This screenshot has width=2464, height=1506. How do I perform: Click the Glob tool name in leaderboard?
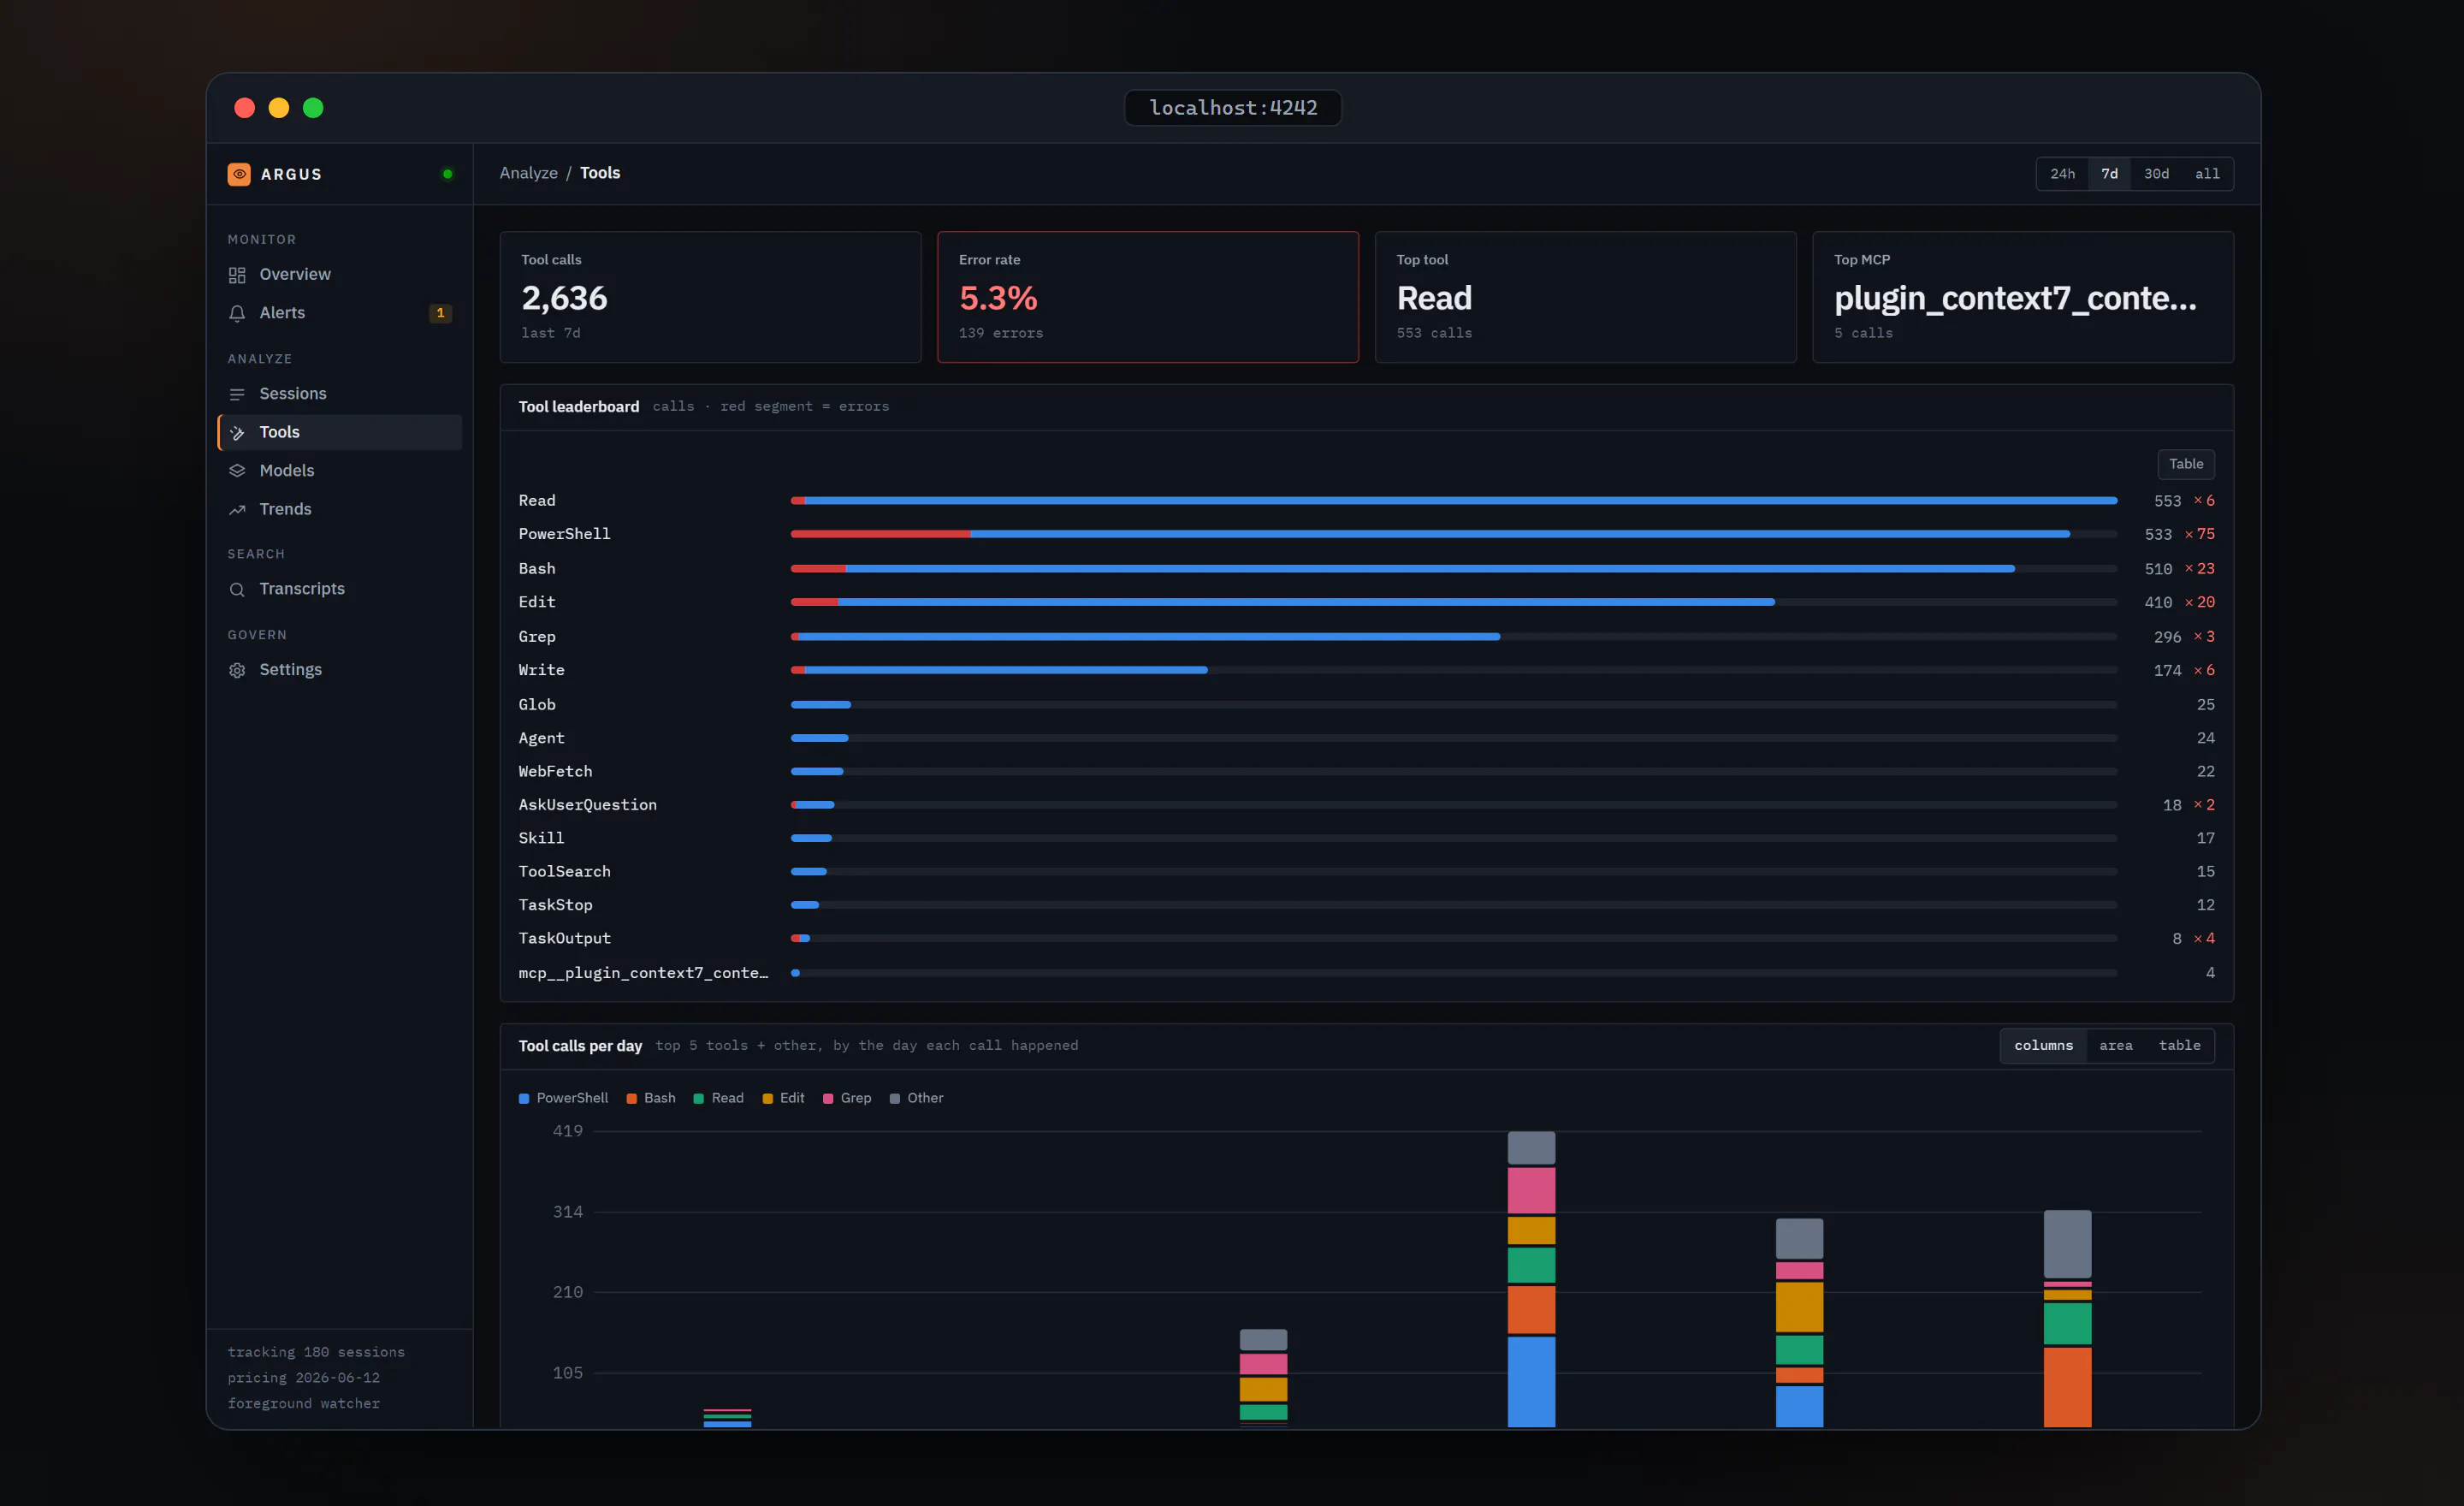tap(537, 705)
